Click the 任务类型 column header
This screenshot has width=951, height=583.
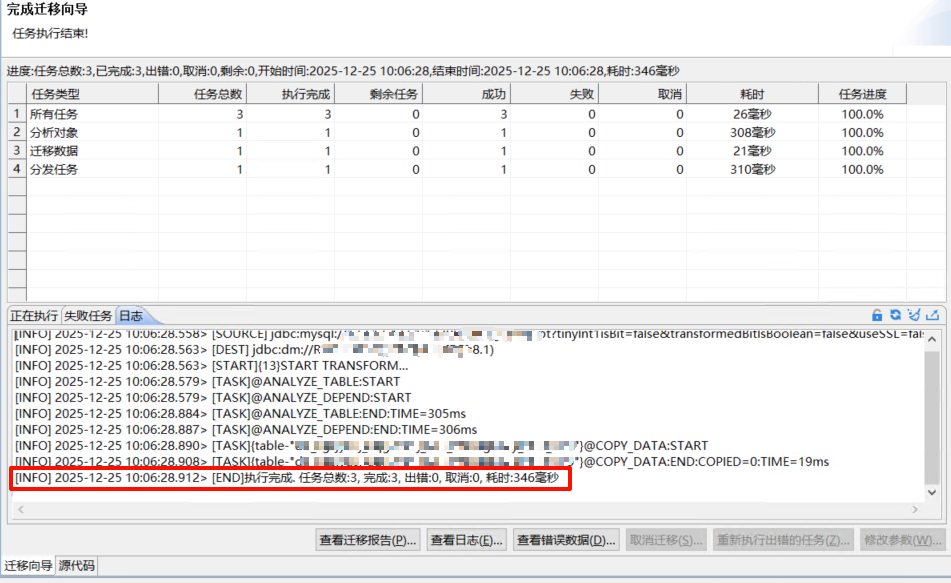click(x=55, y=94)
